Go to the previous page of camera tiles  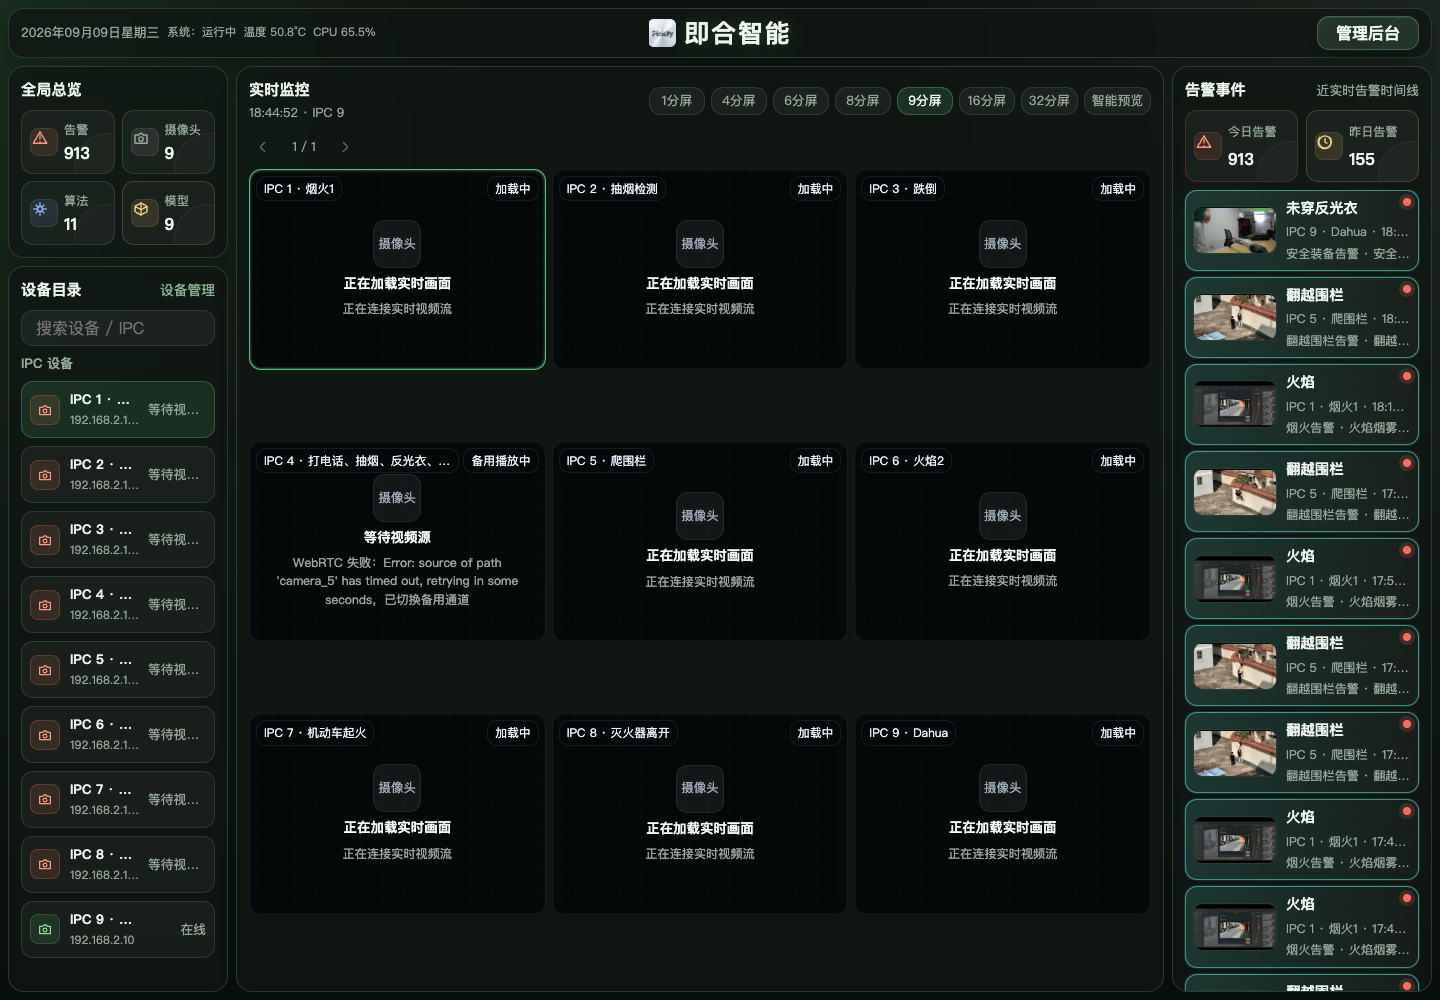coord(263,147)
